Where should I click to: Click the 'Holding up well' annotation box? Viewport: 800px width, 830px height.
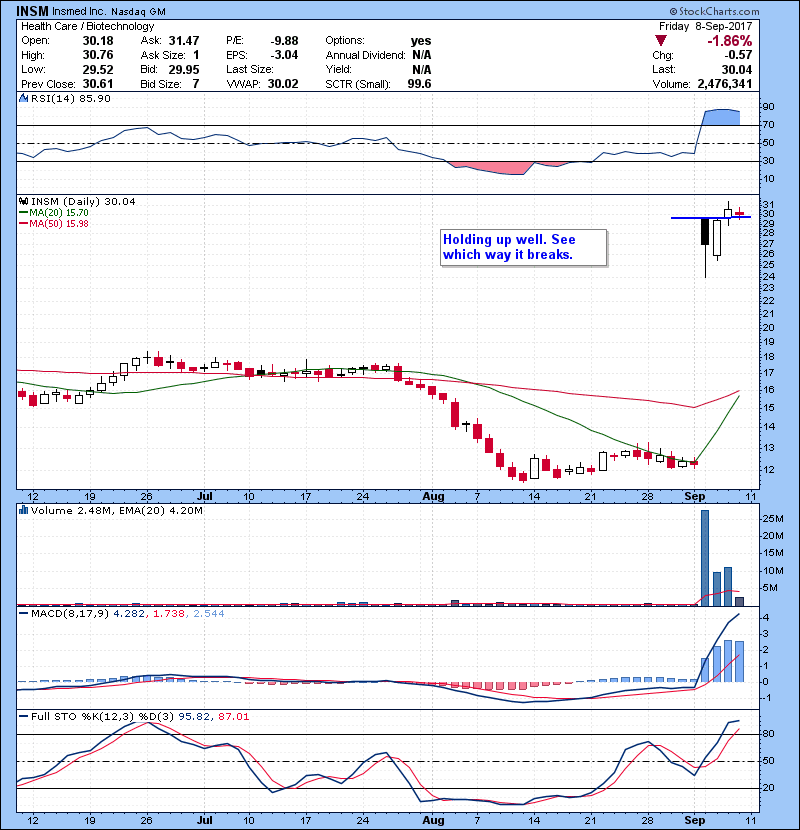tap(523, 247)
